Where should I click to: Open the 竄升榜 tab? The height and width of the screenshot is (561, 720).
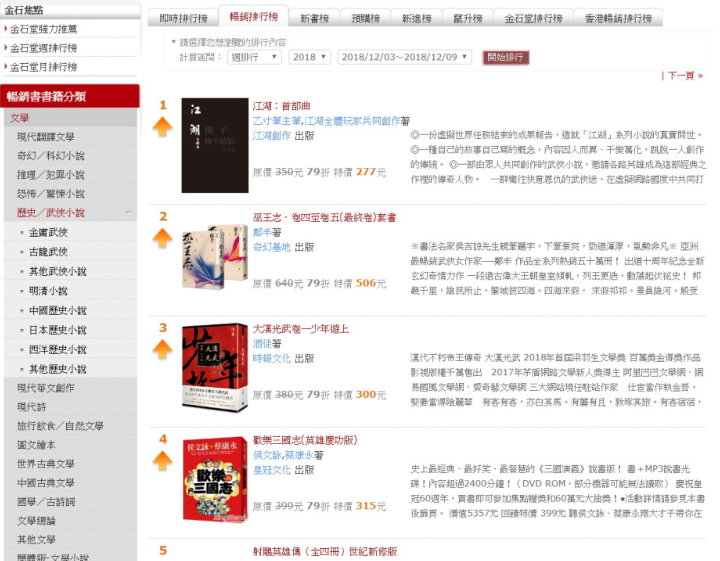467,18
